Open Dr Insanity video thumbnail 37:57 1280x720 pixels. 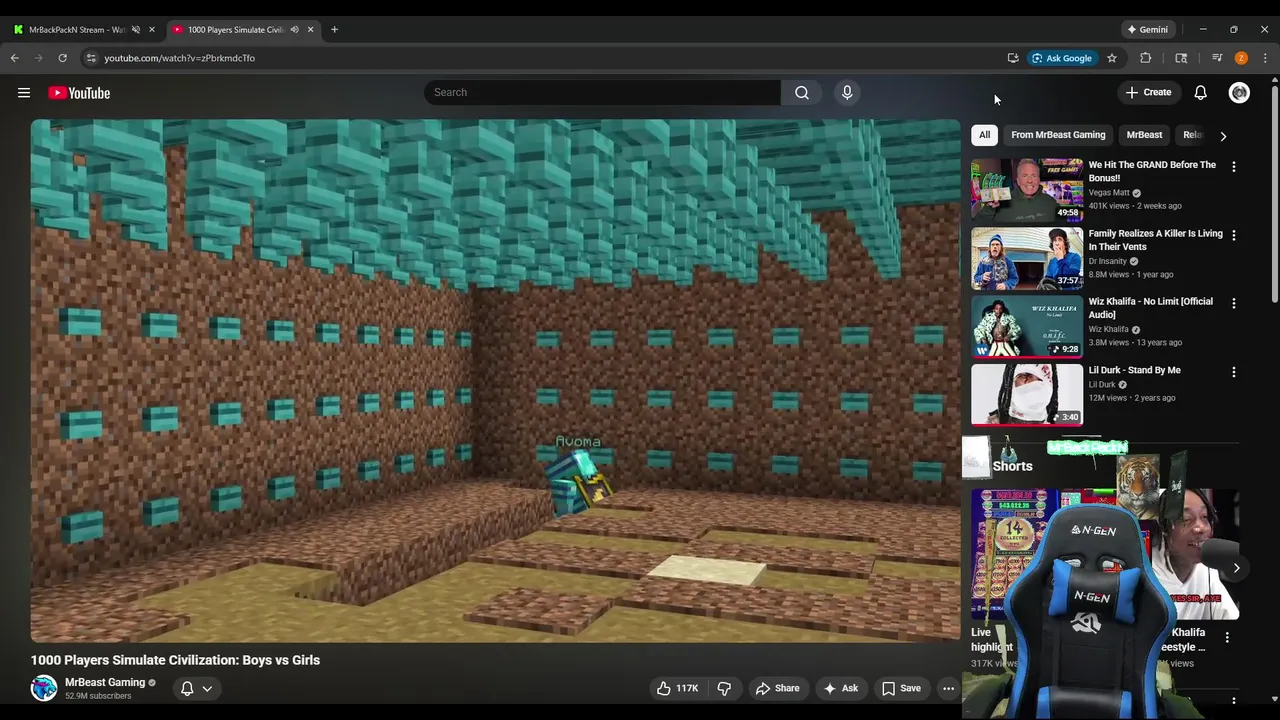pyautogui.click(x=1027, y=258)
